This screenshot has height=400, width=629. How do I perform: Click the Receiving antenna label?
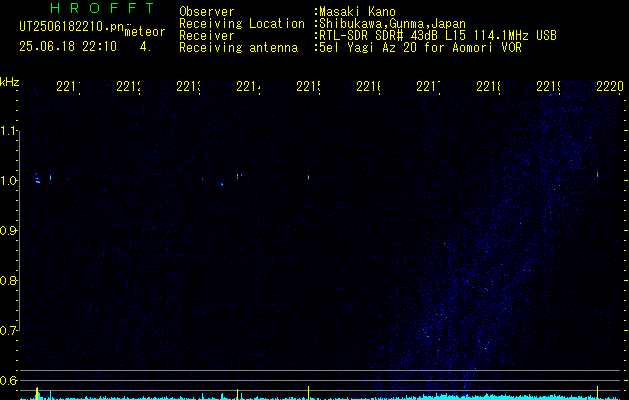pos(239,48)
